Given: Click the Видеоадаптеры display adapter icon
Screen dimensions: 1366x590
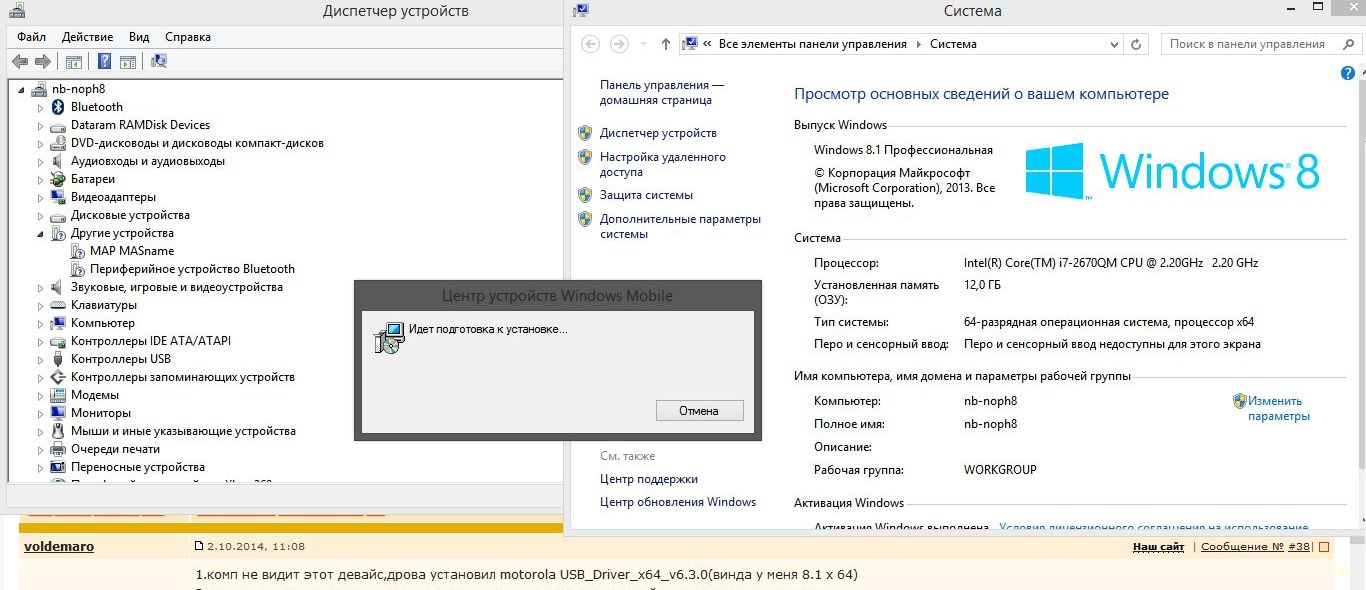Looking at the screenshot, I should coord(58,197).
